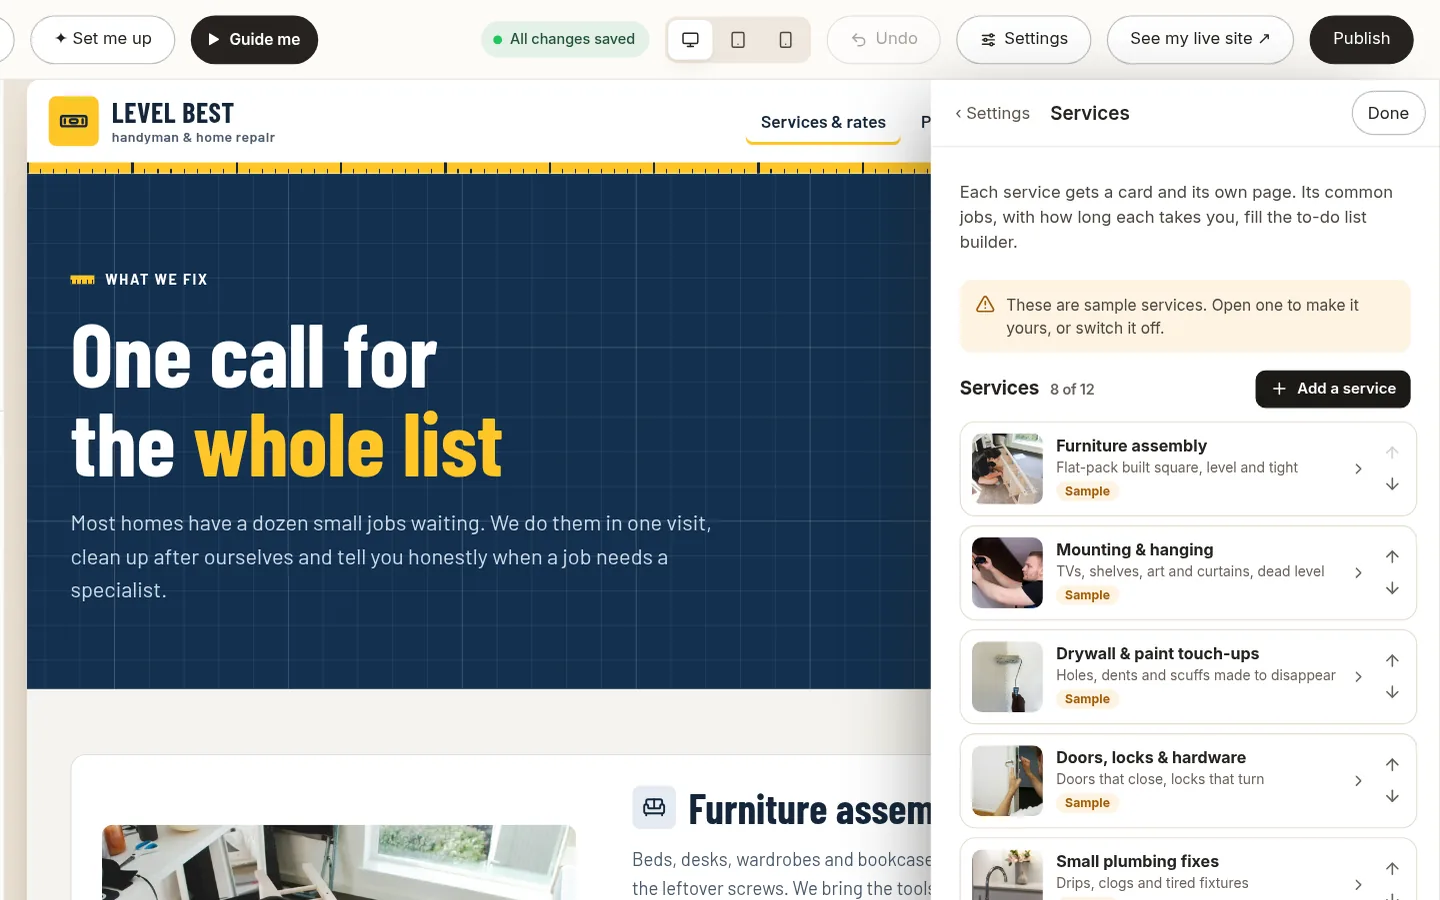Move Mounting & hanging down in list
1440x900 pixels.
(1392, 589)
